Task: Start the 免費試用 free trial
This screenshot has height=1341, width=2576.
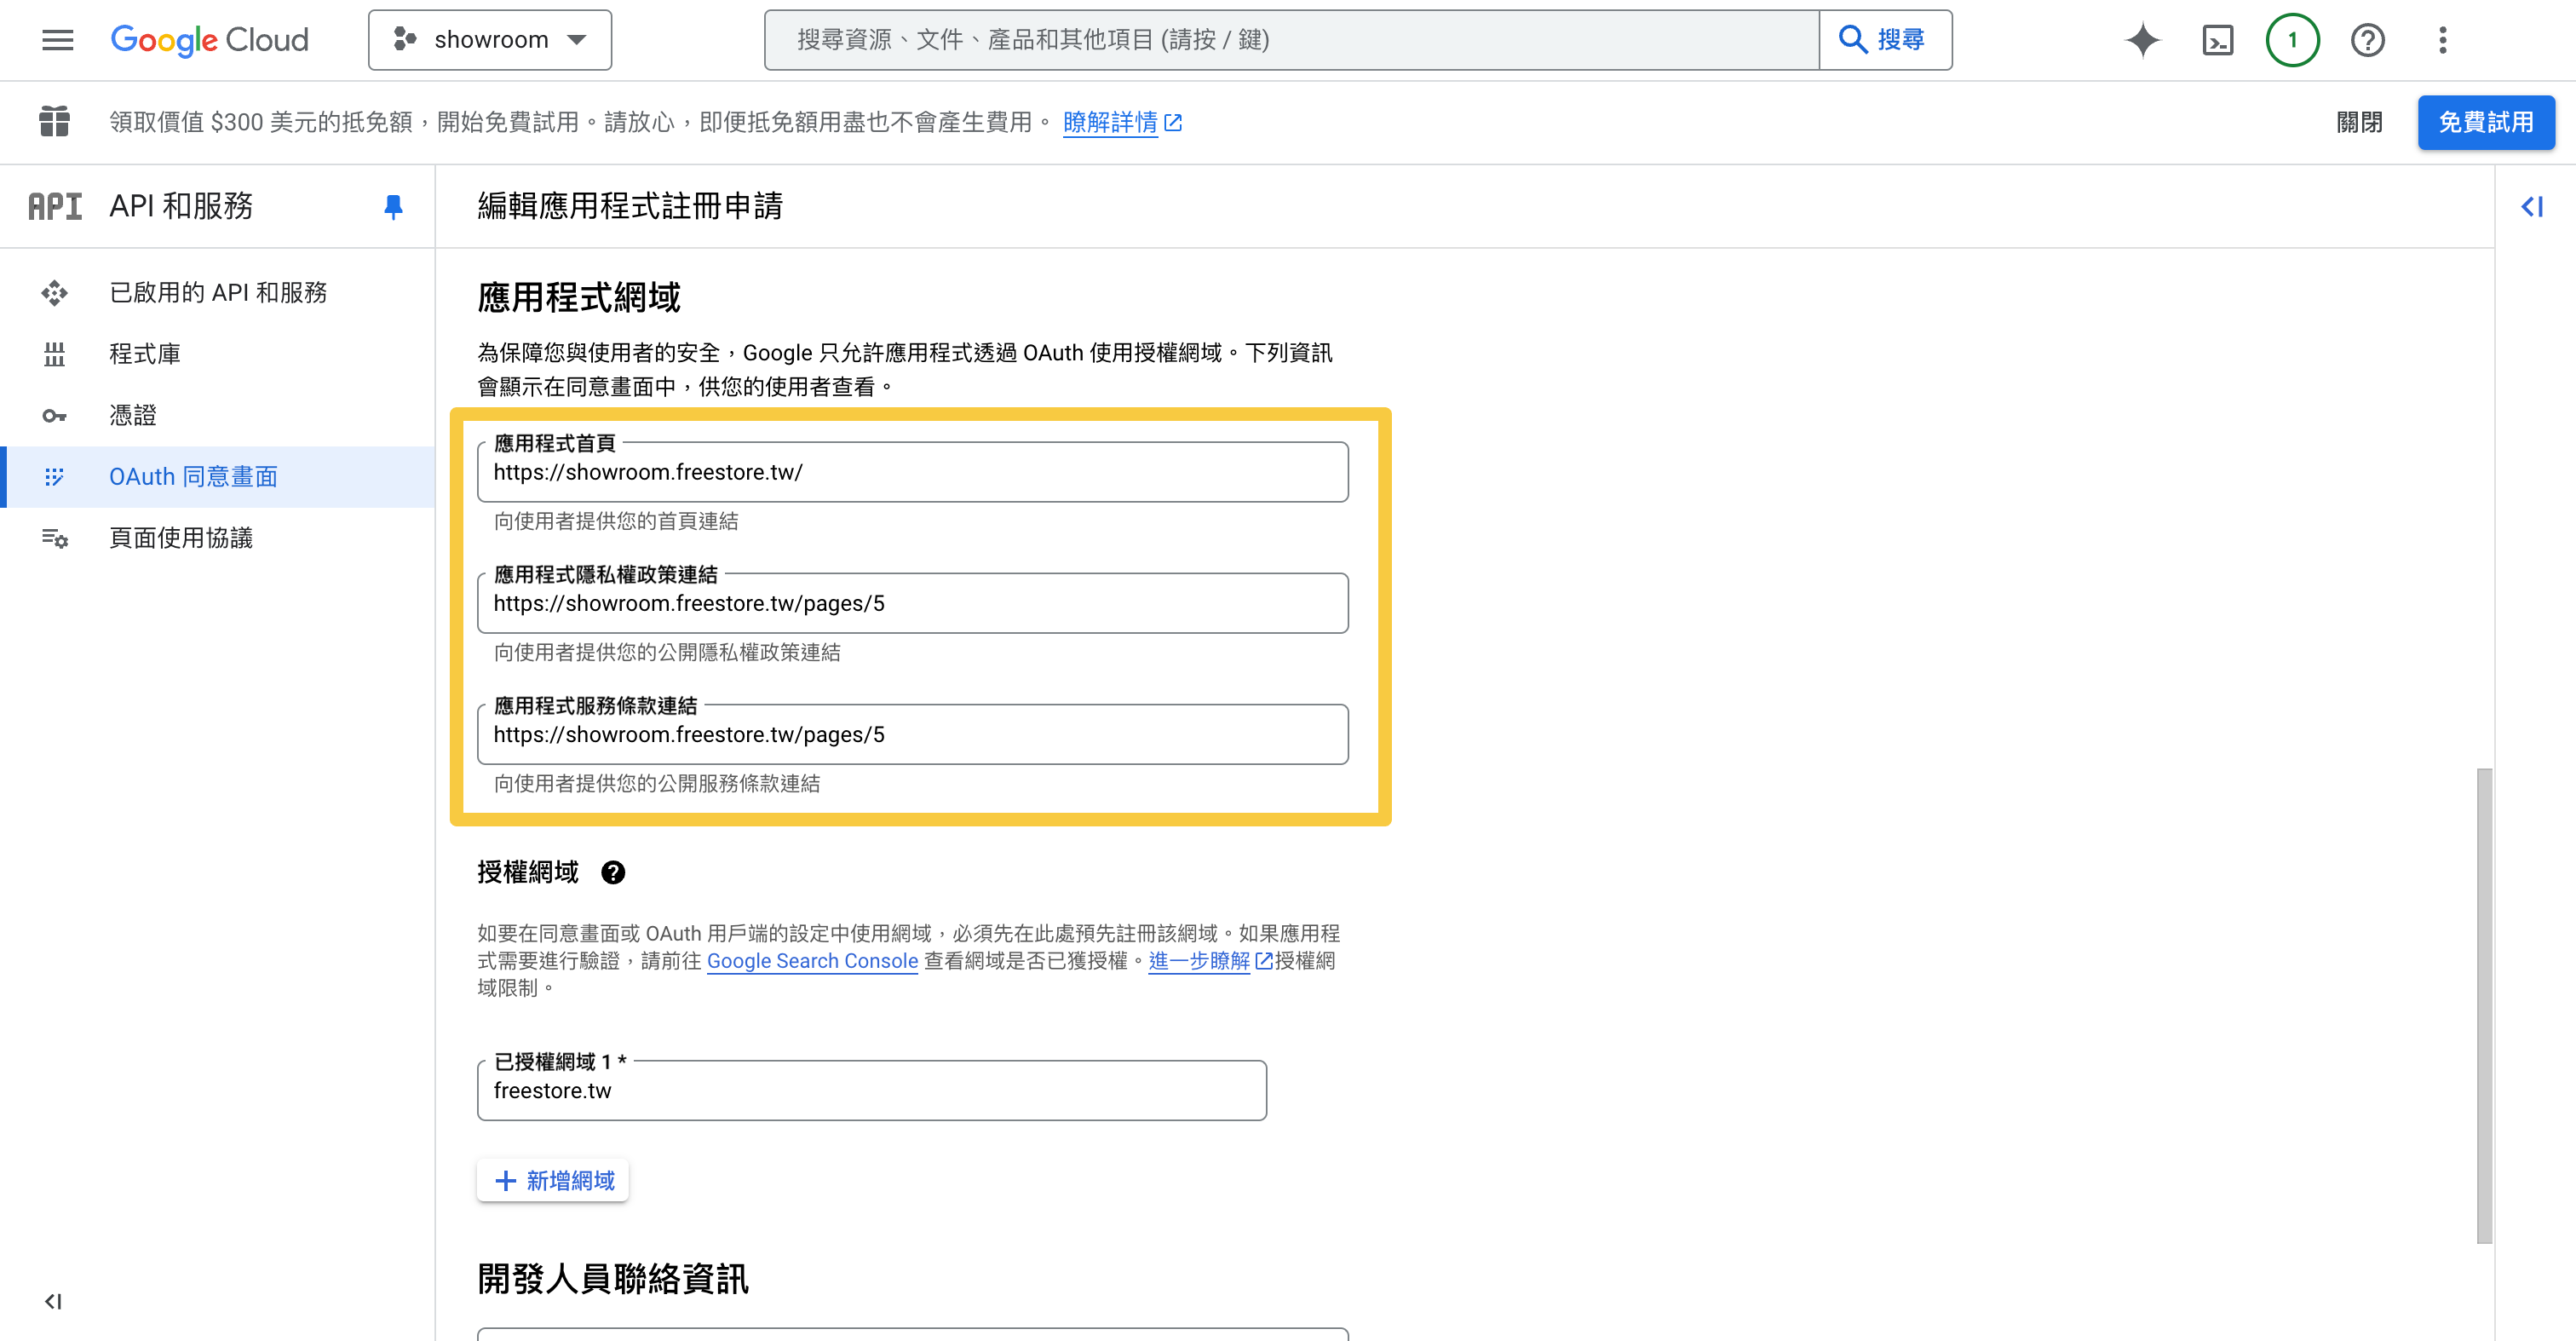Action: pyautogui.click(x=2485, y=122)
